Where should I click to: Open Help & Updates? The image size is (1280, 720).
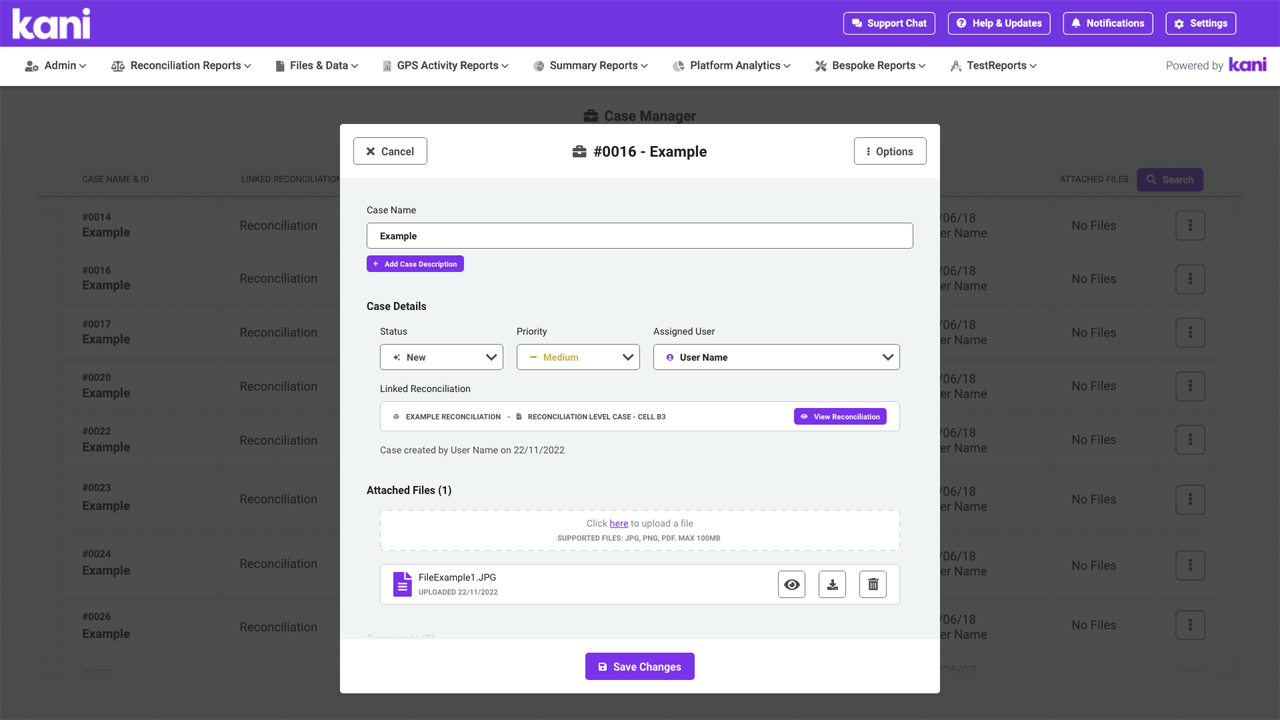(x=998, y=22)
